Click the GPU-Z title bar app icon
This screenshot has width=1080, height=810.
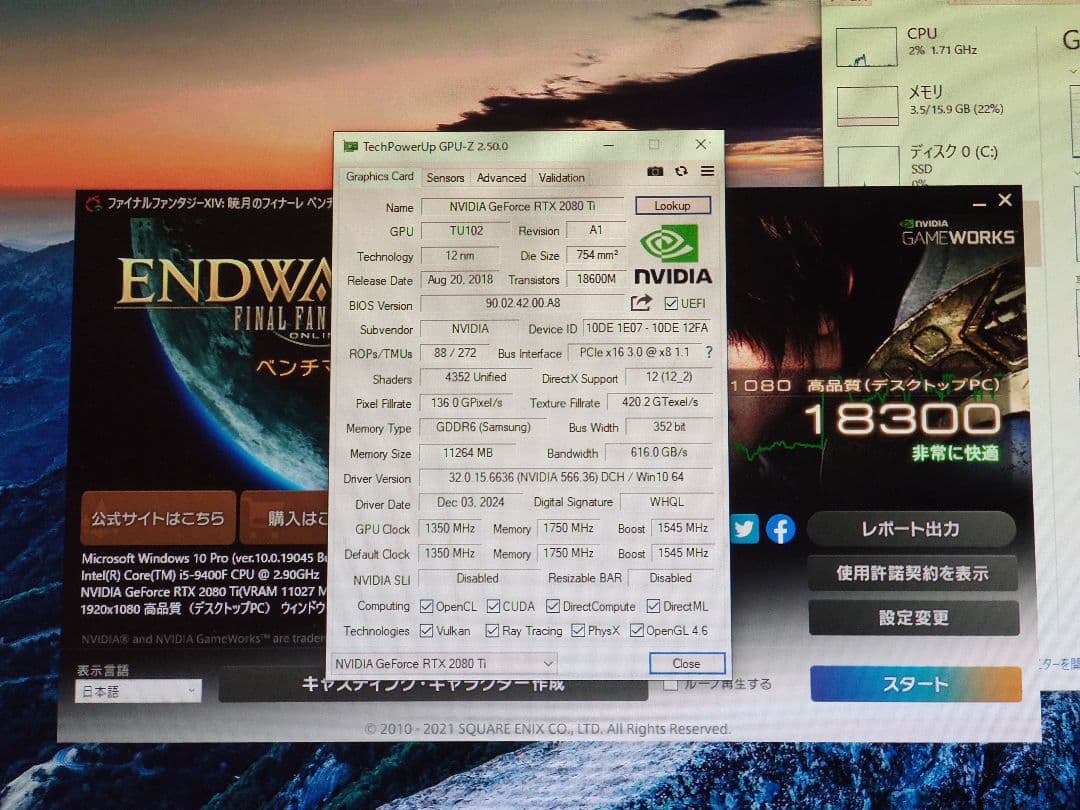(351, 147)
